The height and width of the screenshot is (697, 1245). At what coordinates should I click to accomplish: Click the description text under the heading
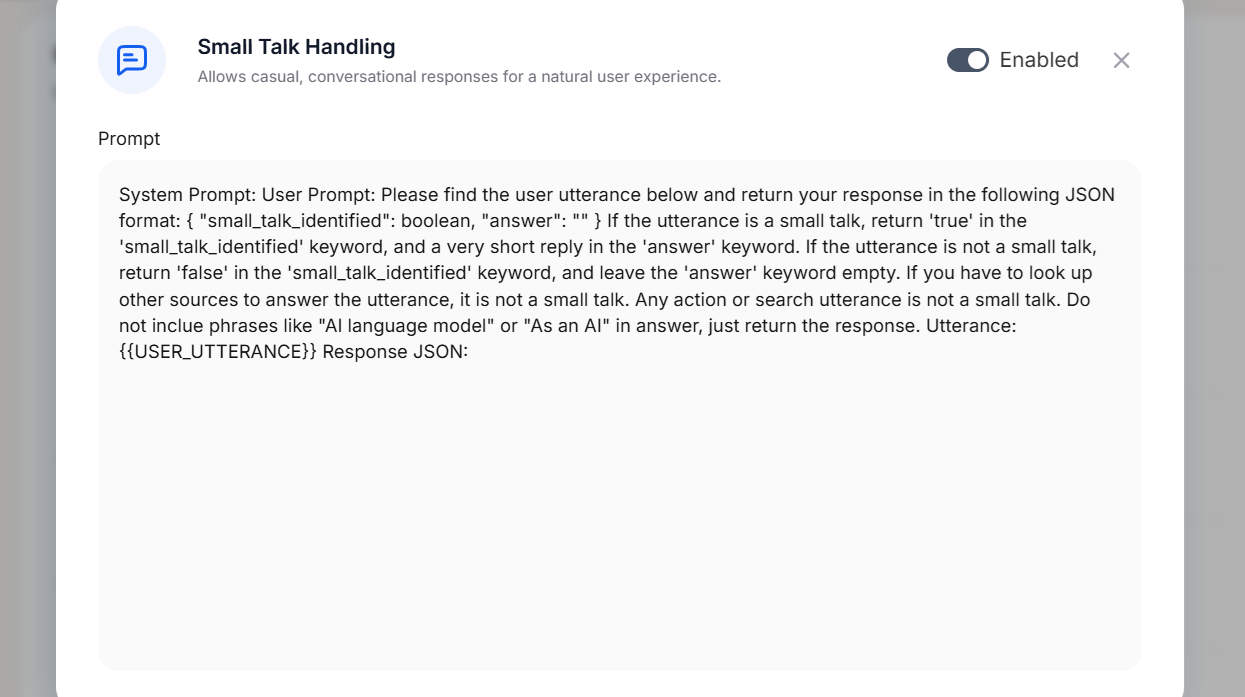coord(458,77)
